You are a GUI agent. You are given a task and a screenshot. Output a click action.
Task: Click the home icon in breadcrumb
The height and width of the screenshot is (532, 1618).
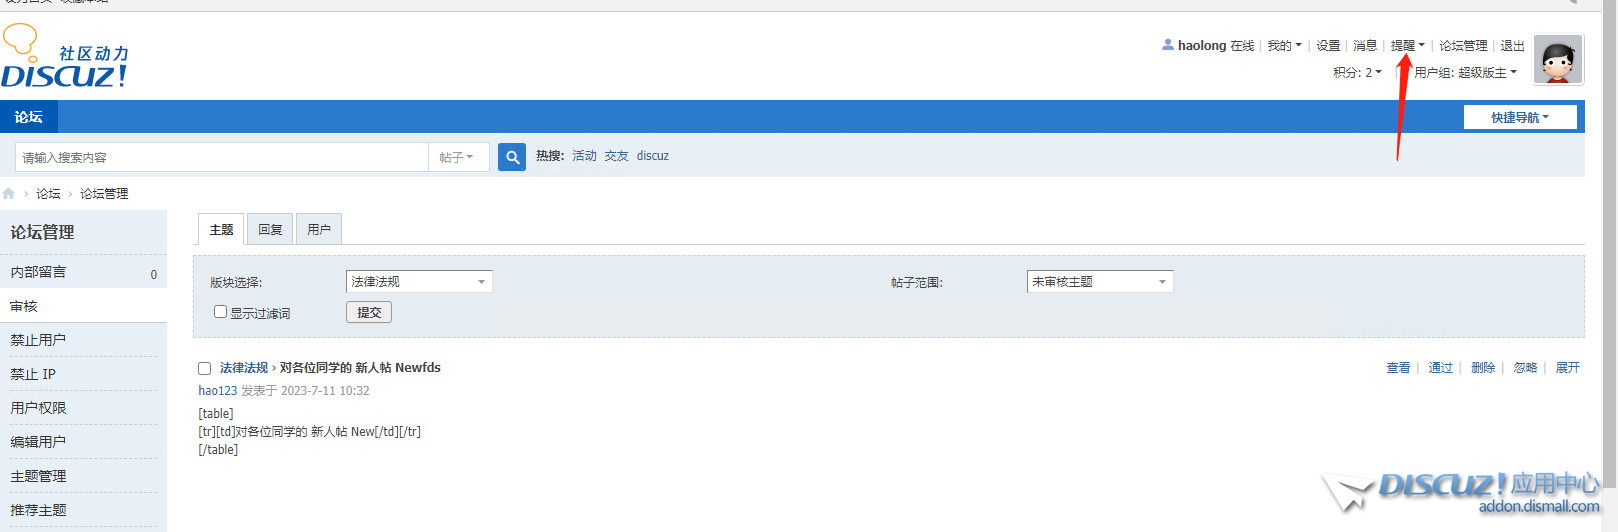click(9, 194)
